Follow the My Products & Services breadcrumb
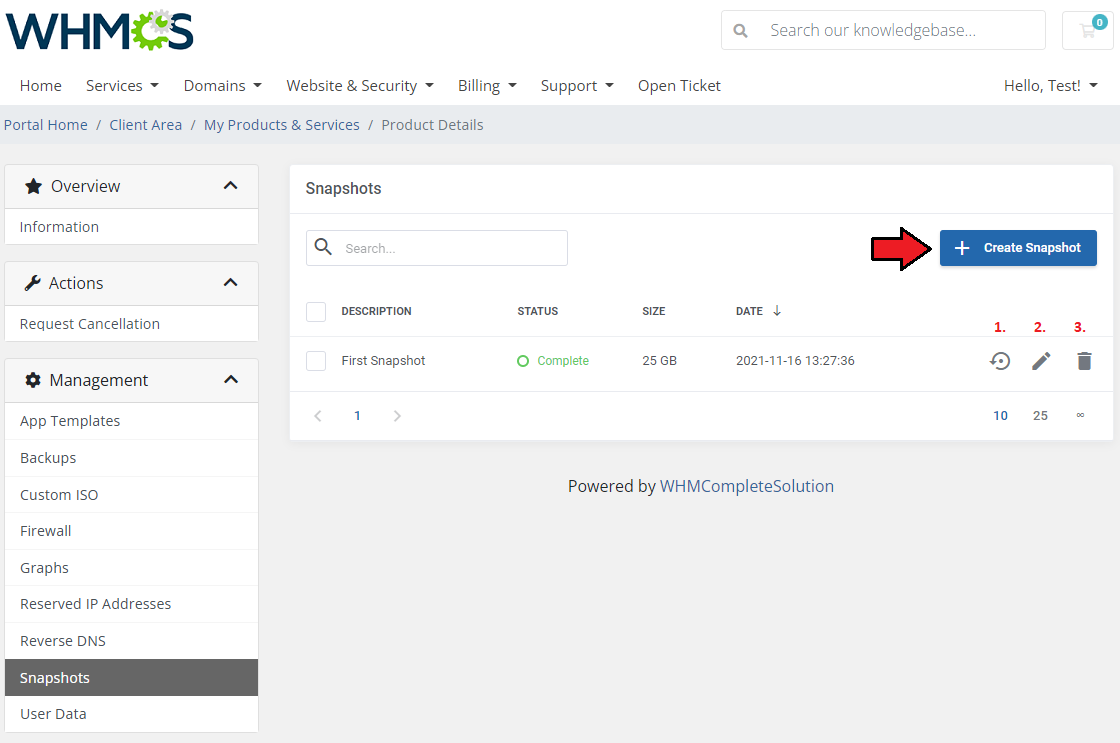1120x743 pixels. [281, 125]
